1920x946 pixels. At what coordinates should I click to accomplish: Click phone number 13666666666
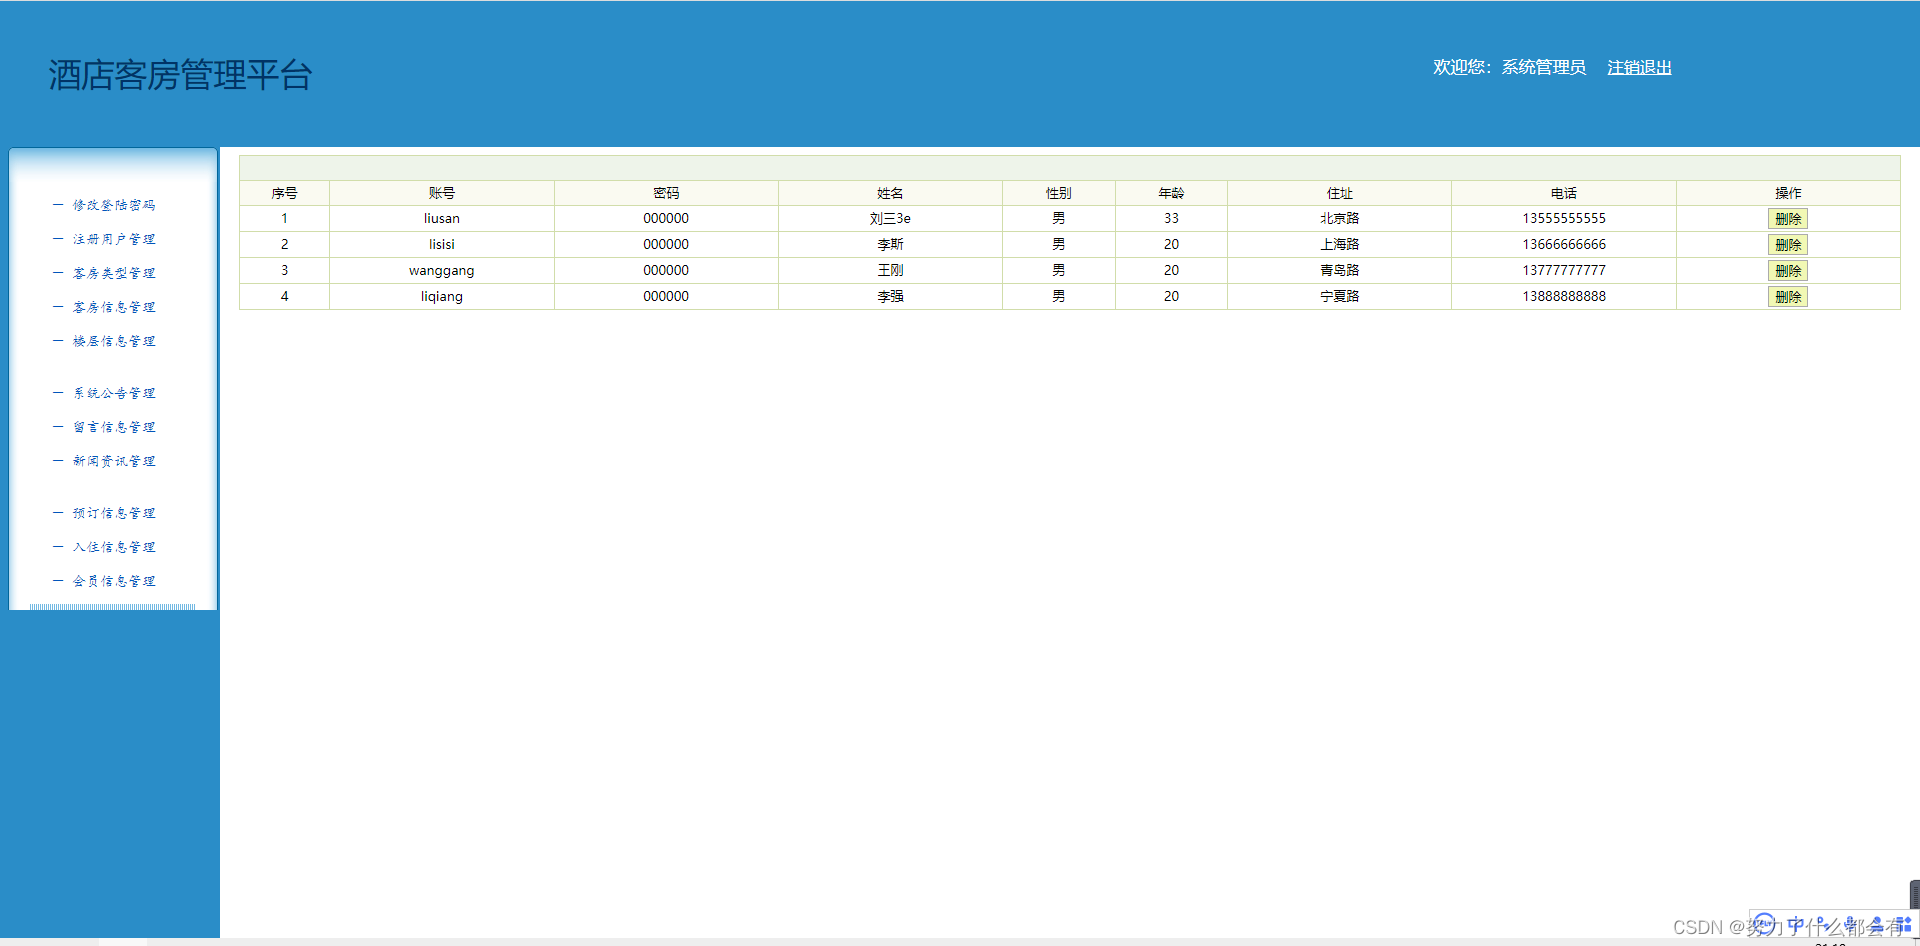(1564, 244)
